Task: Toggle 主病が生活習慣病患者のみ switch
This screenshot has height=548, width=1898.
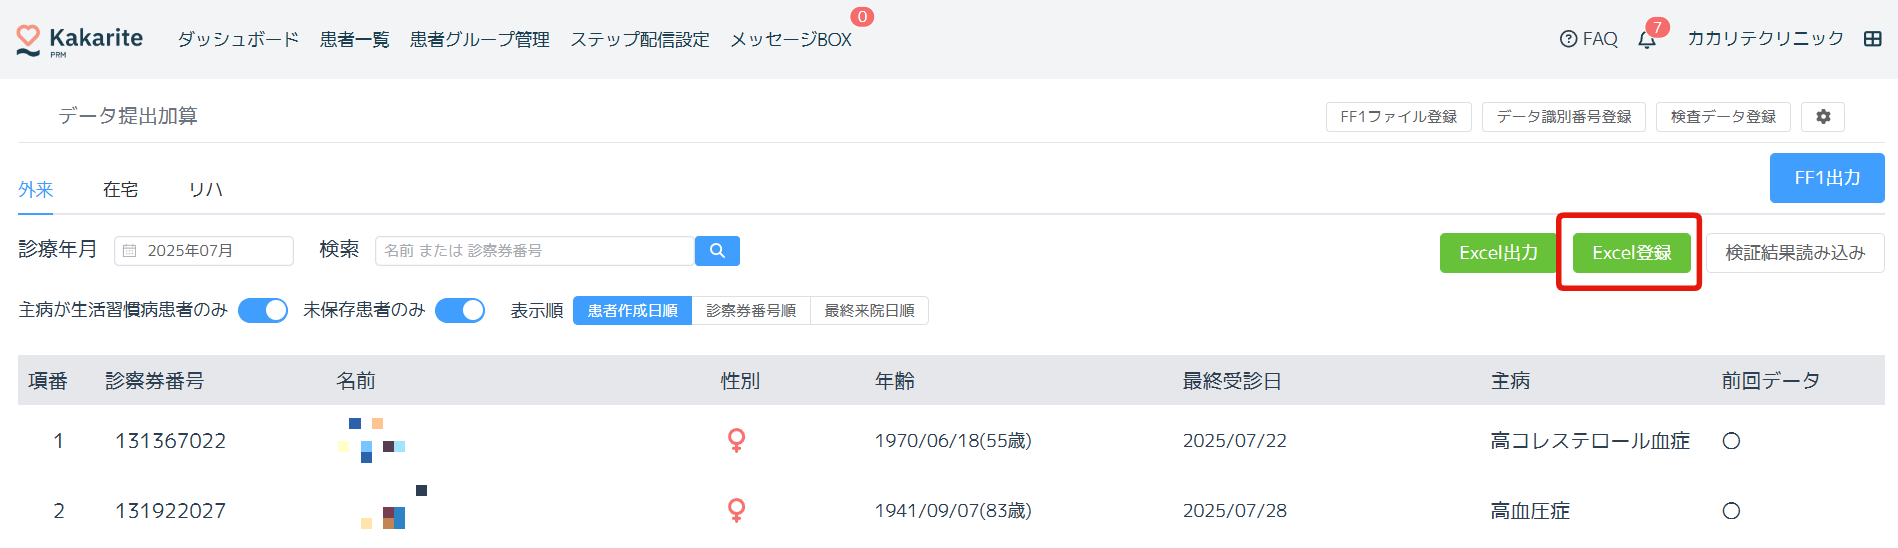Action: (263, 311)
